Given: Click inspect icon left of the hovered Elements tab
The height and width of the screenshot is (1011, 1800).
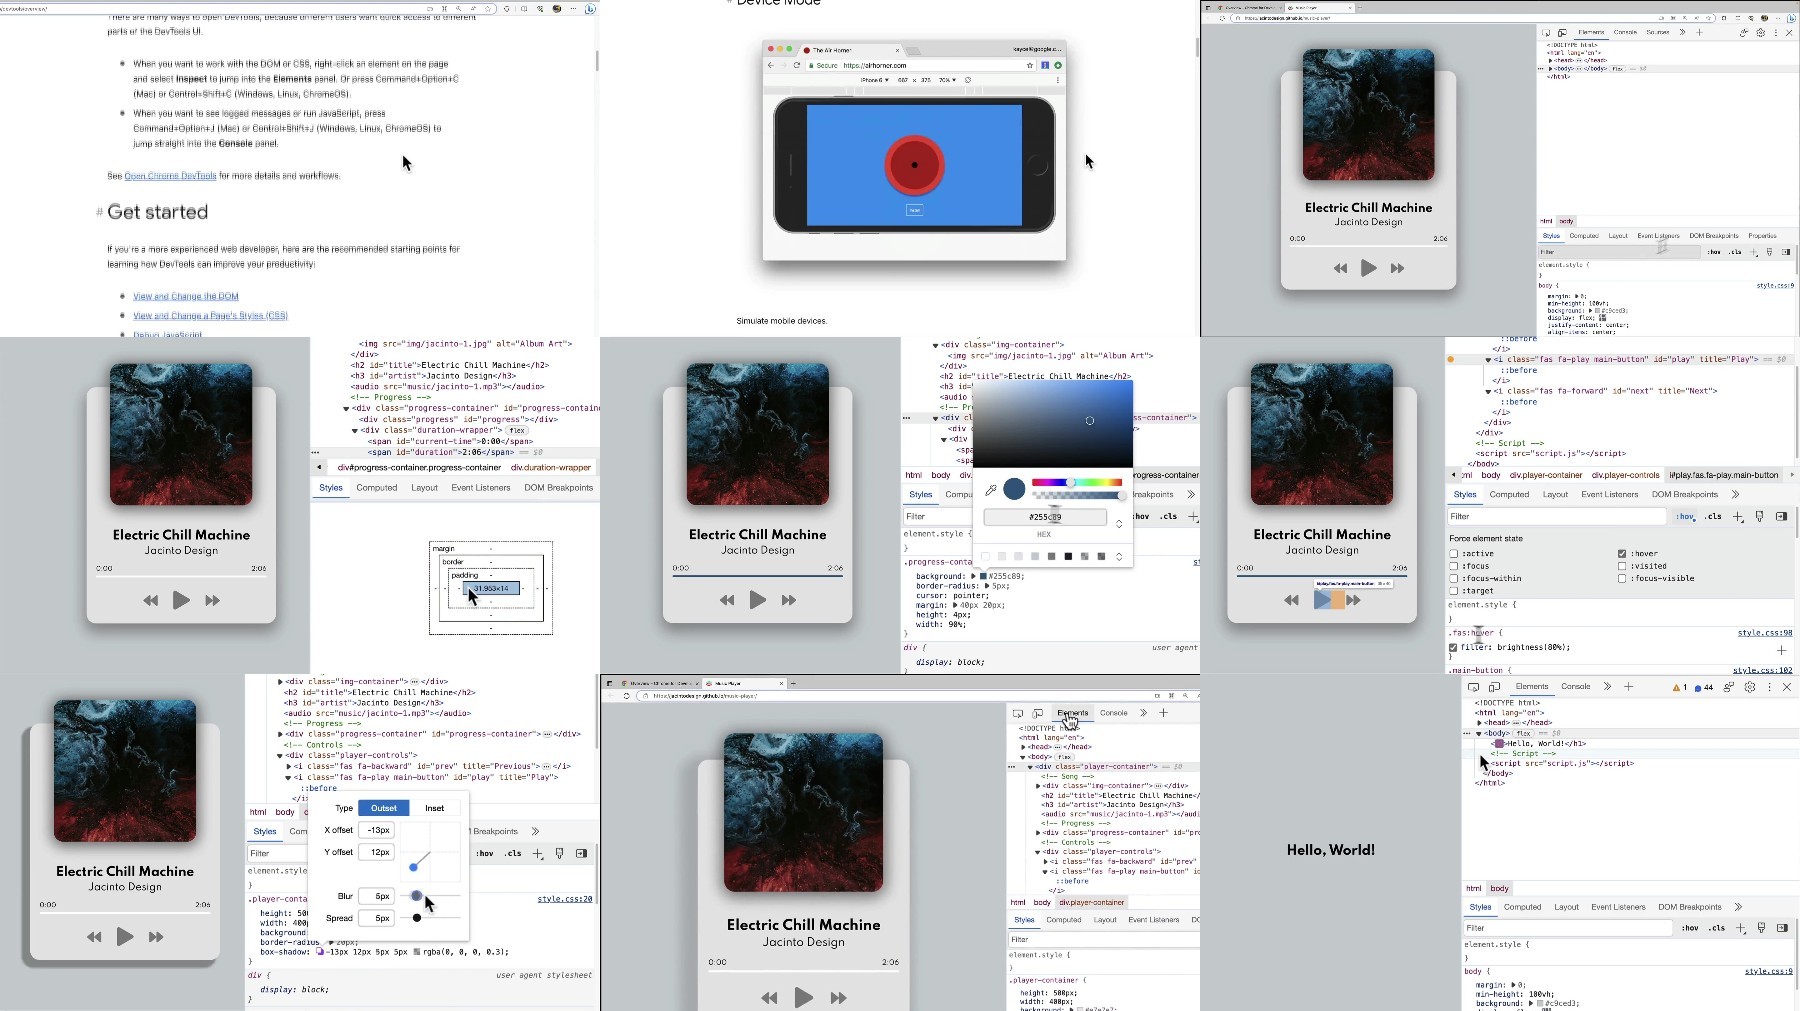Looking at the screenshot, I should [1018, 713].
